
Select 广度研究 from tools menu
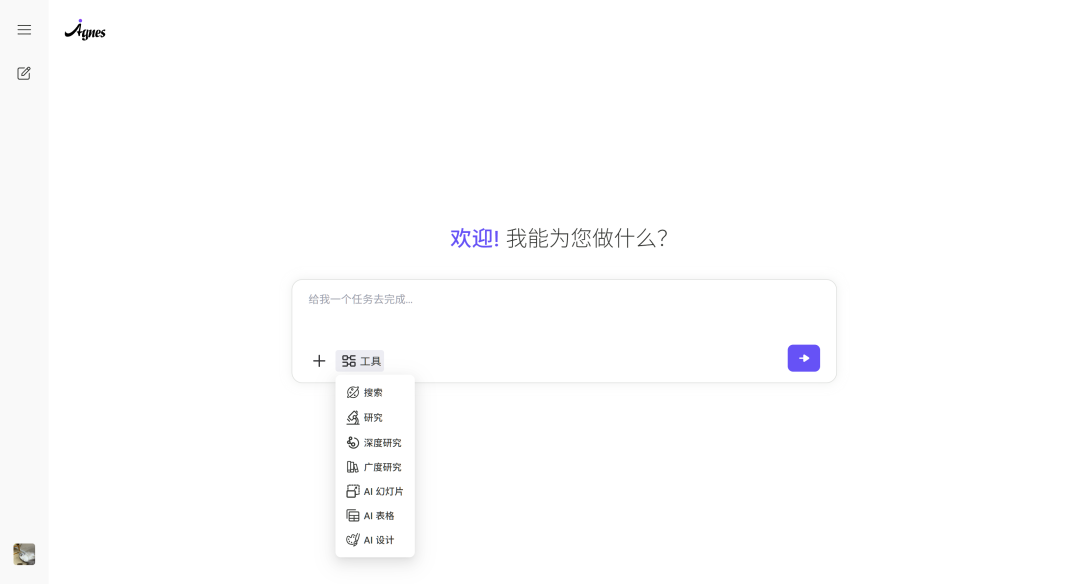375,467
